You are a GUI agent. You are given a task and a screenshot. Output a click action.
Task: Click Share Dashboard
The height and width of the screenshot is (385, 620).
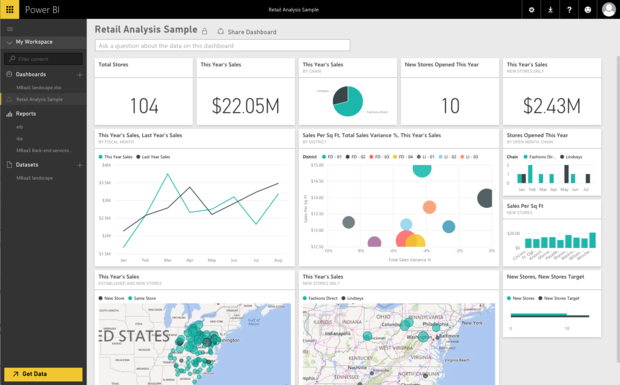247,32
